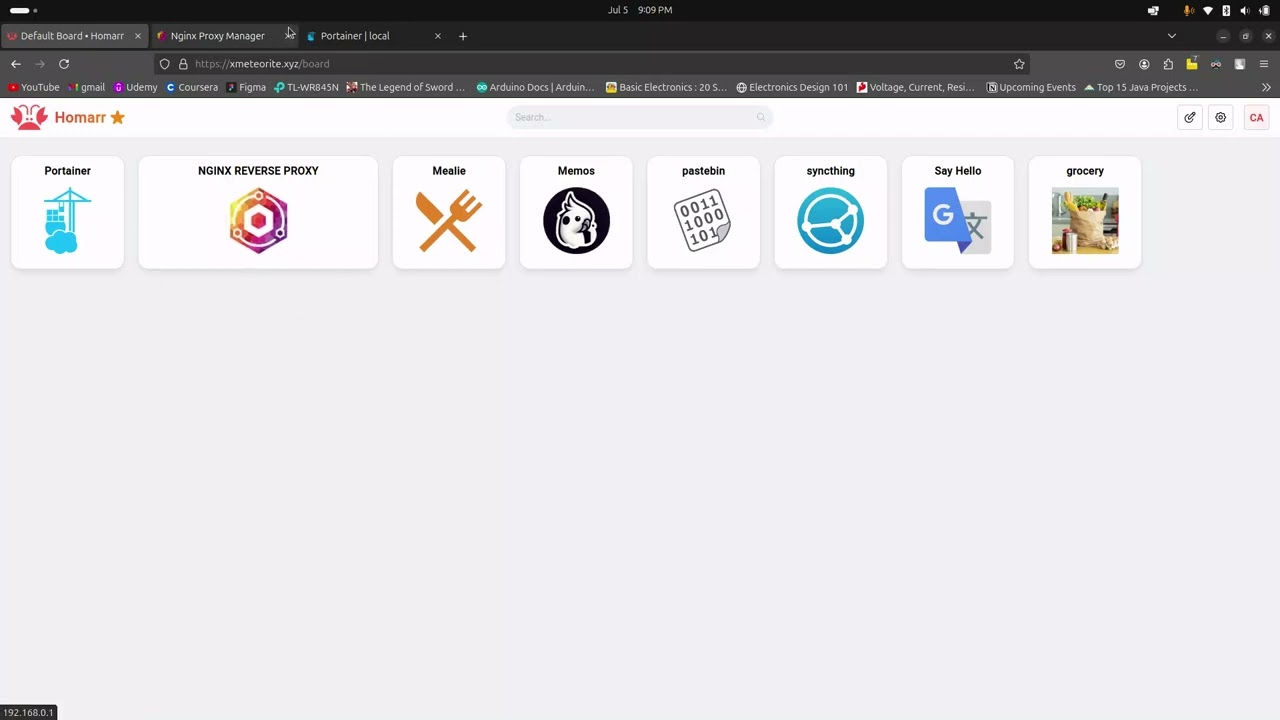Click the glasses-face extension icon
The width and height of the screenshot is (1280, 720).
click(1216, 64)
